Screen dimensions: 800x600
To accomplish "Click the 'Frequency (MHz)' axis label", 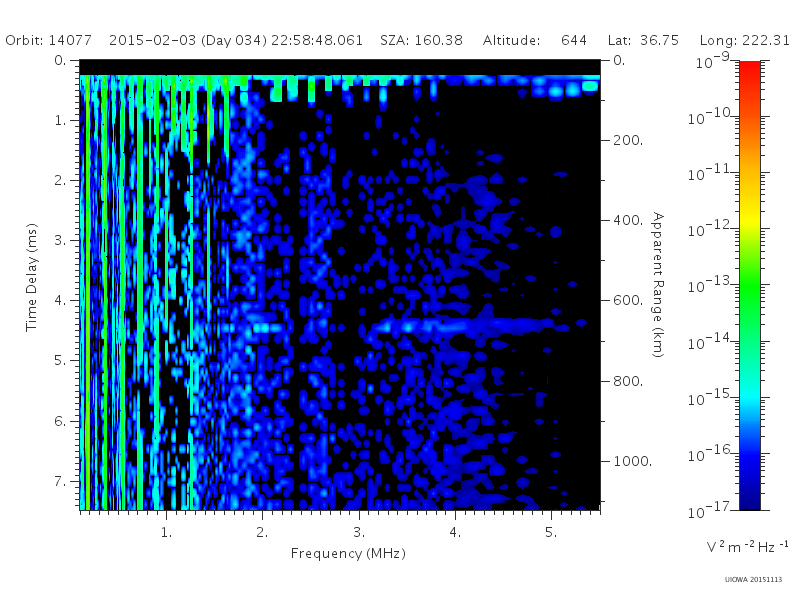I will 348,554.
